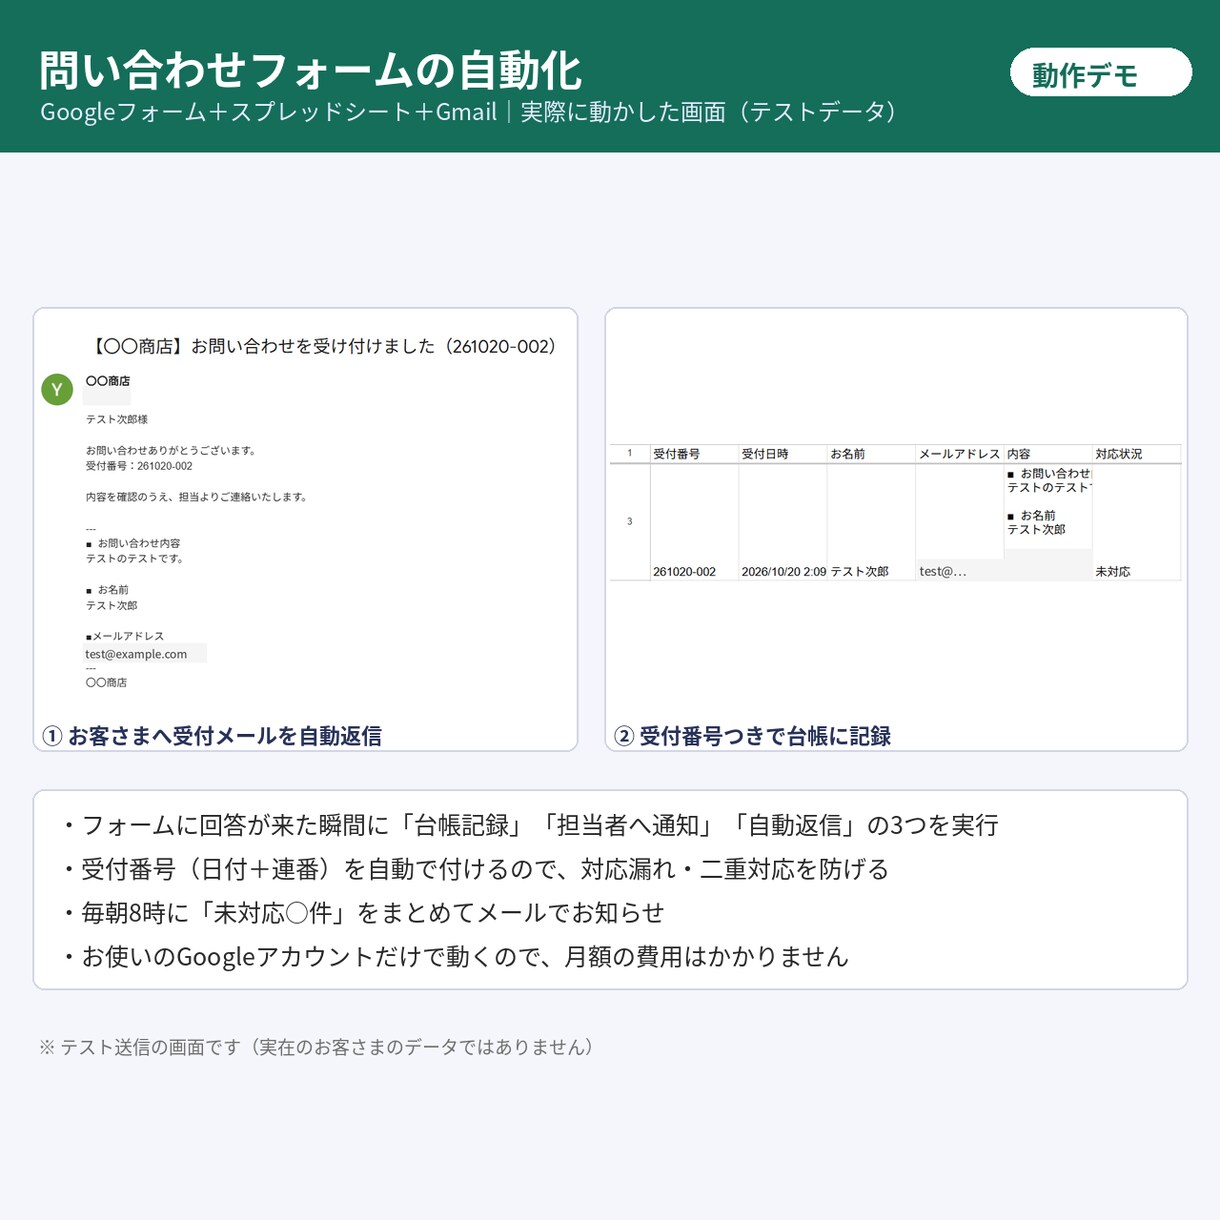
Task: Select the メールアドレス column header in the sheet
Action: (x=959, y=454)
